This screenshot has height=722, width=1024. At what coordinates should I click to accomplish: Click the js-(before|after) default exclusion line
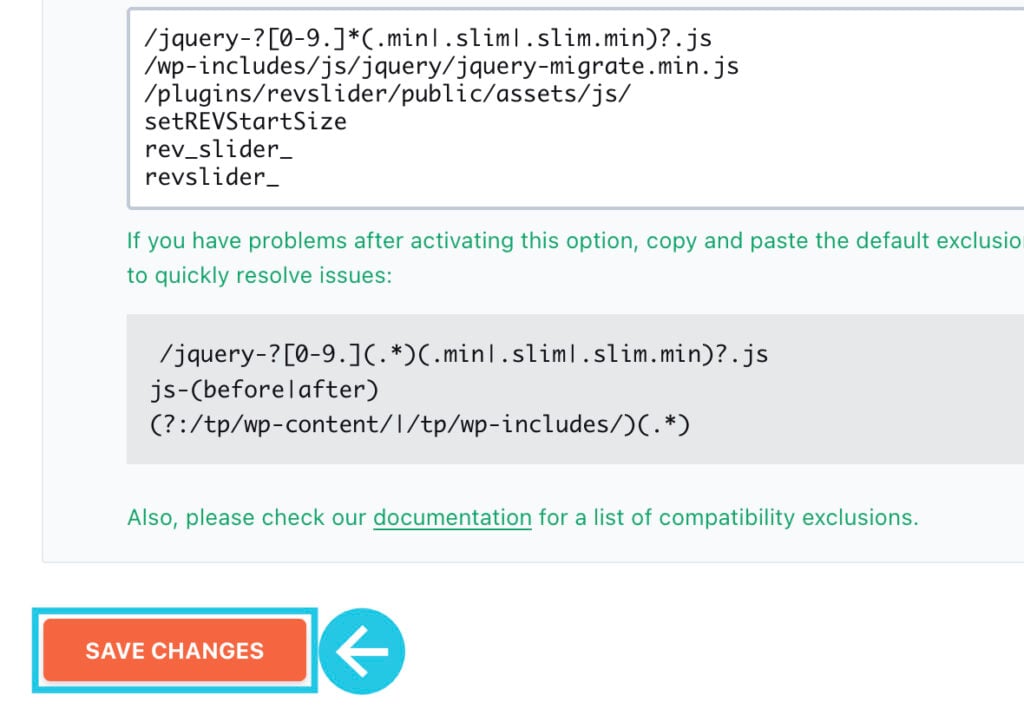coord(264,390)
